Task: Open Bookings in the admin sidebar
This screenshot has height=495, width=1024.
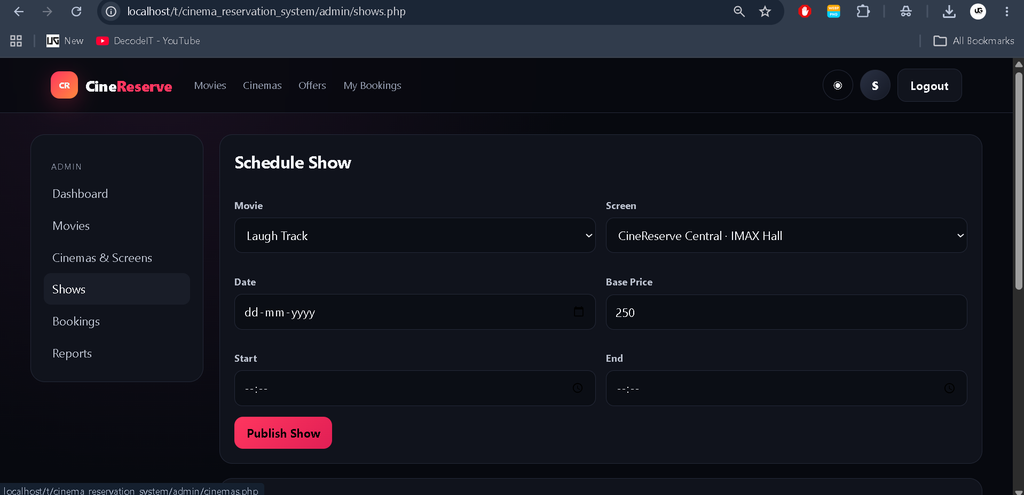Action: click(117, 321)
